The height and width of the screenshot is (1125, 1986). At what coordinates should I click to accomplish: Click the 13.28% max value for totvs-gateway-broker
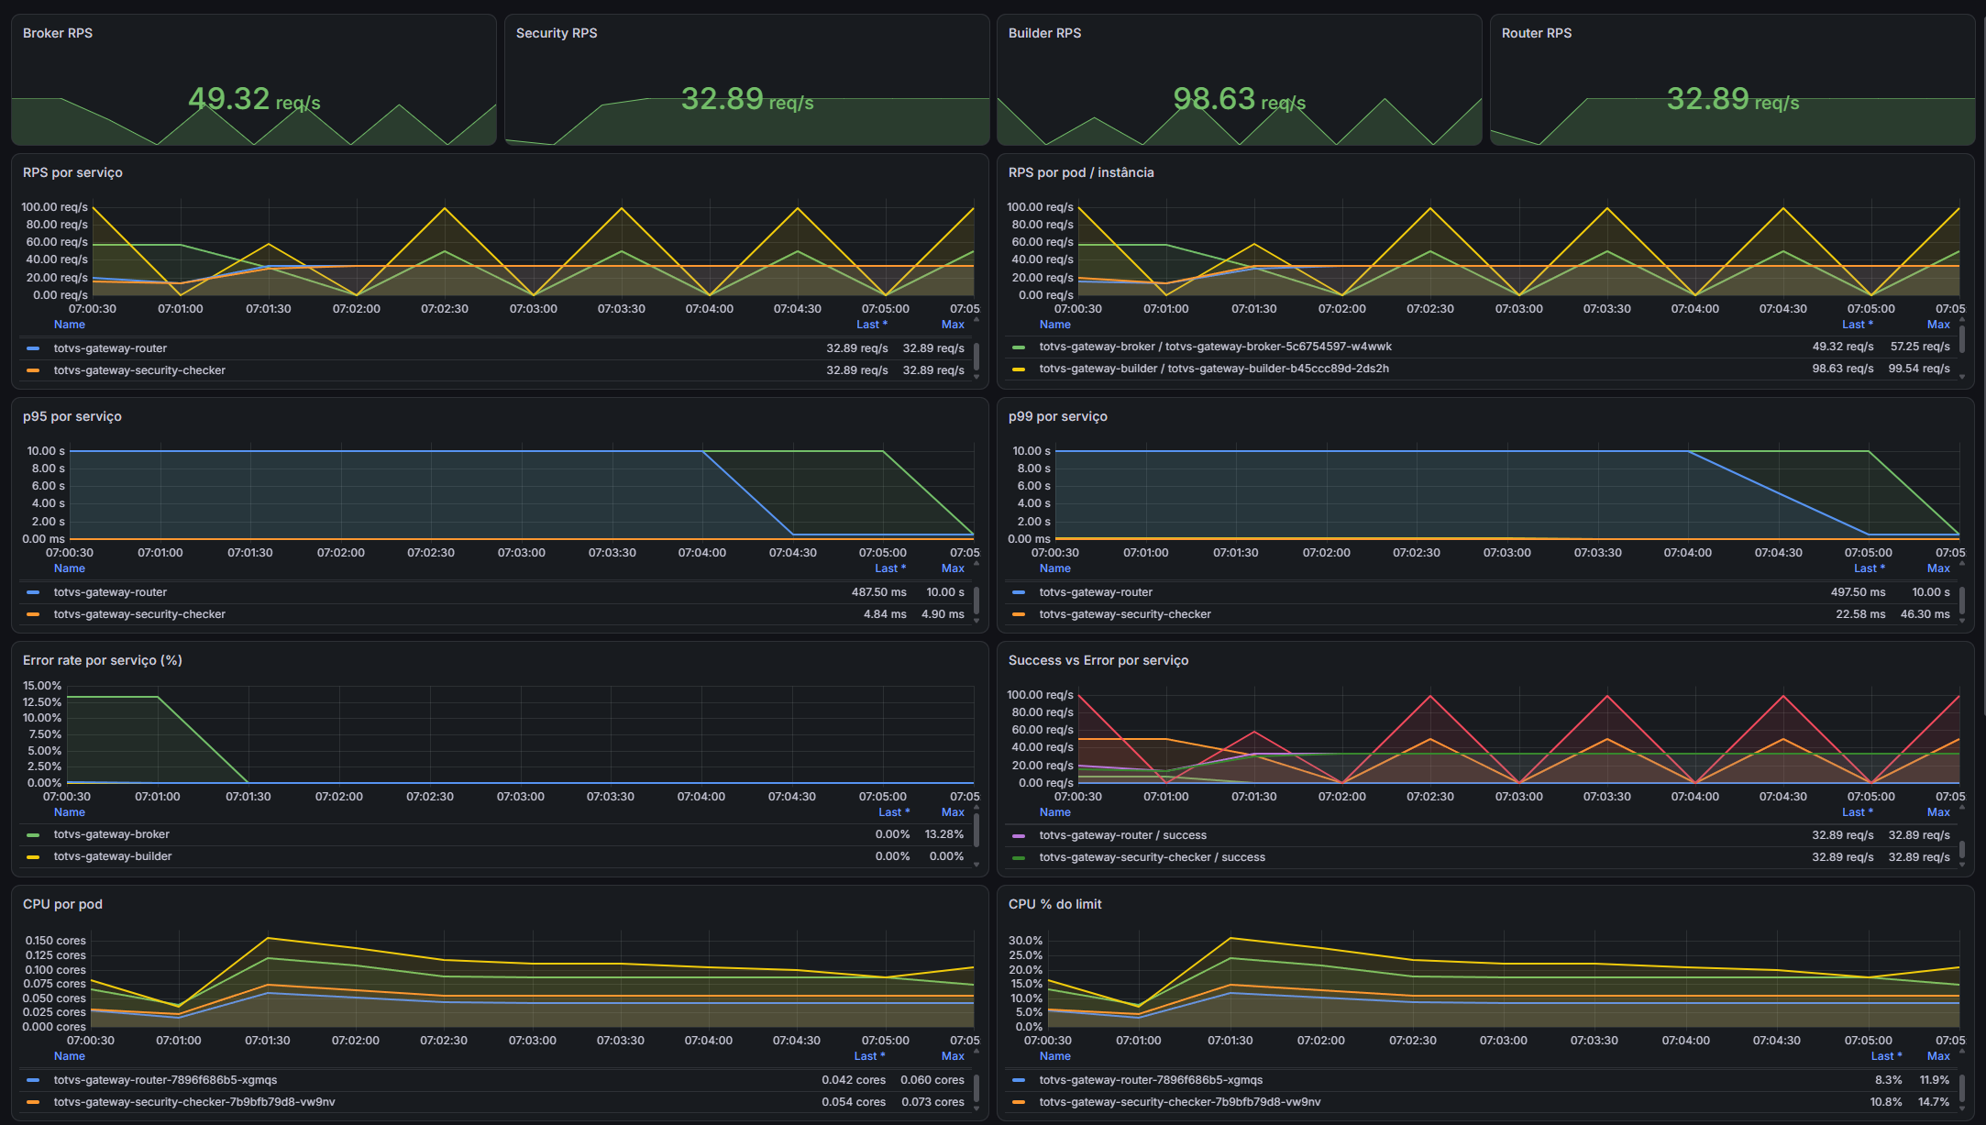point(944,834)
